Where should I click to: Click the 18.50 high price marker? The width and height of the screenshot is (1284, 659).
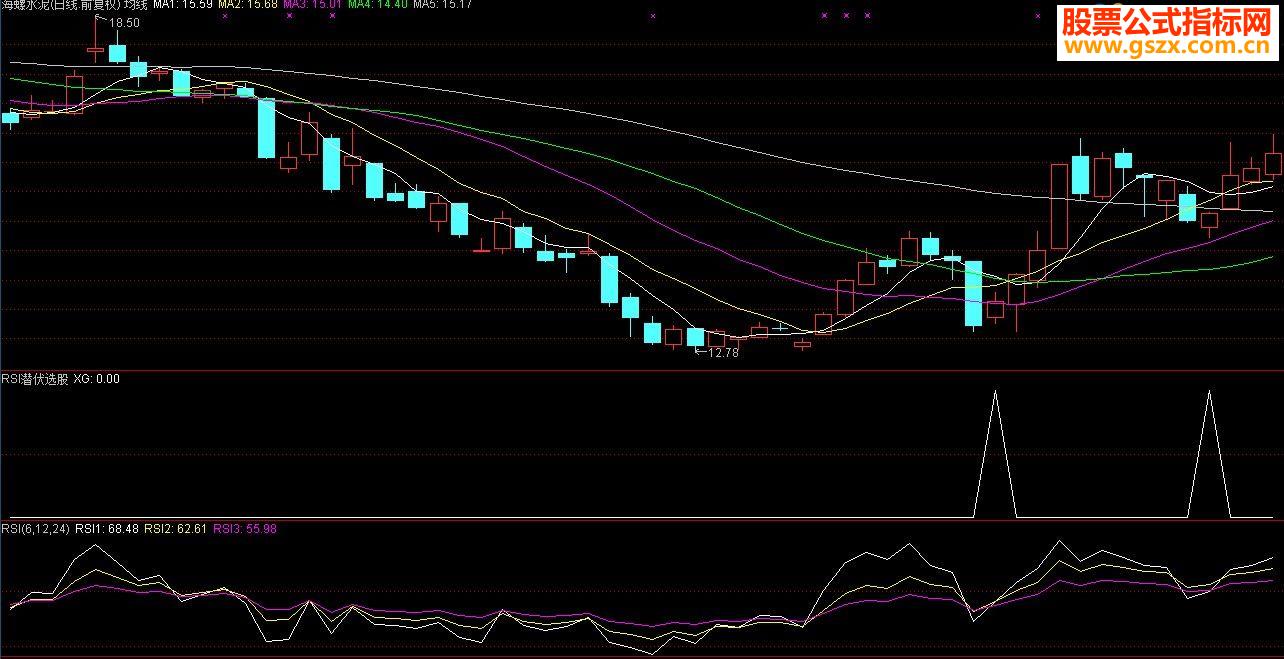pyautogui.click(x=124, y=22)
